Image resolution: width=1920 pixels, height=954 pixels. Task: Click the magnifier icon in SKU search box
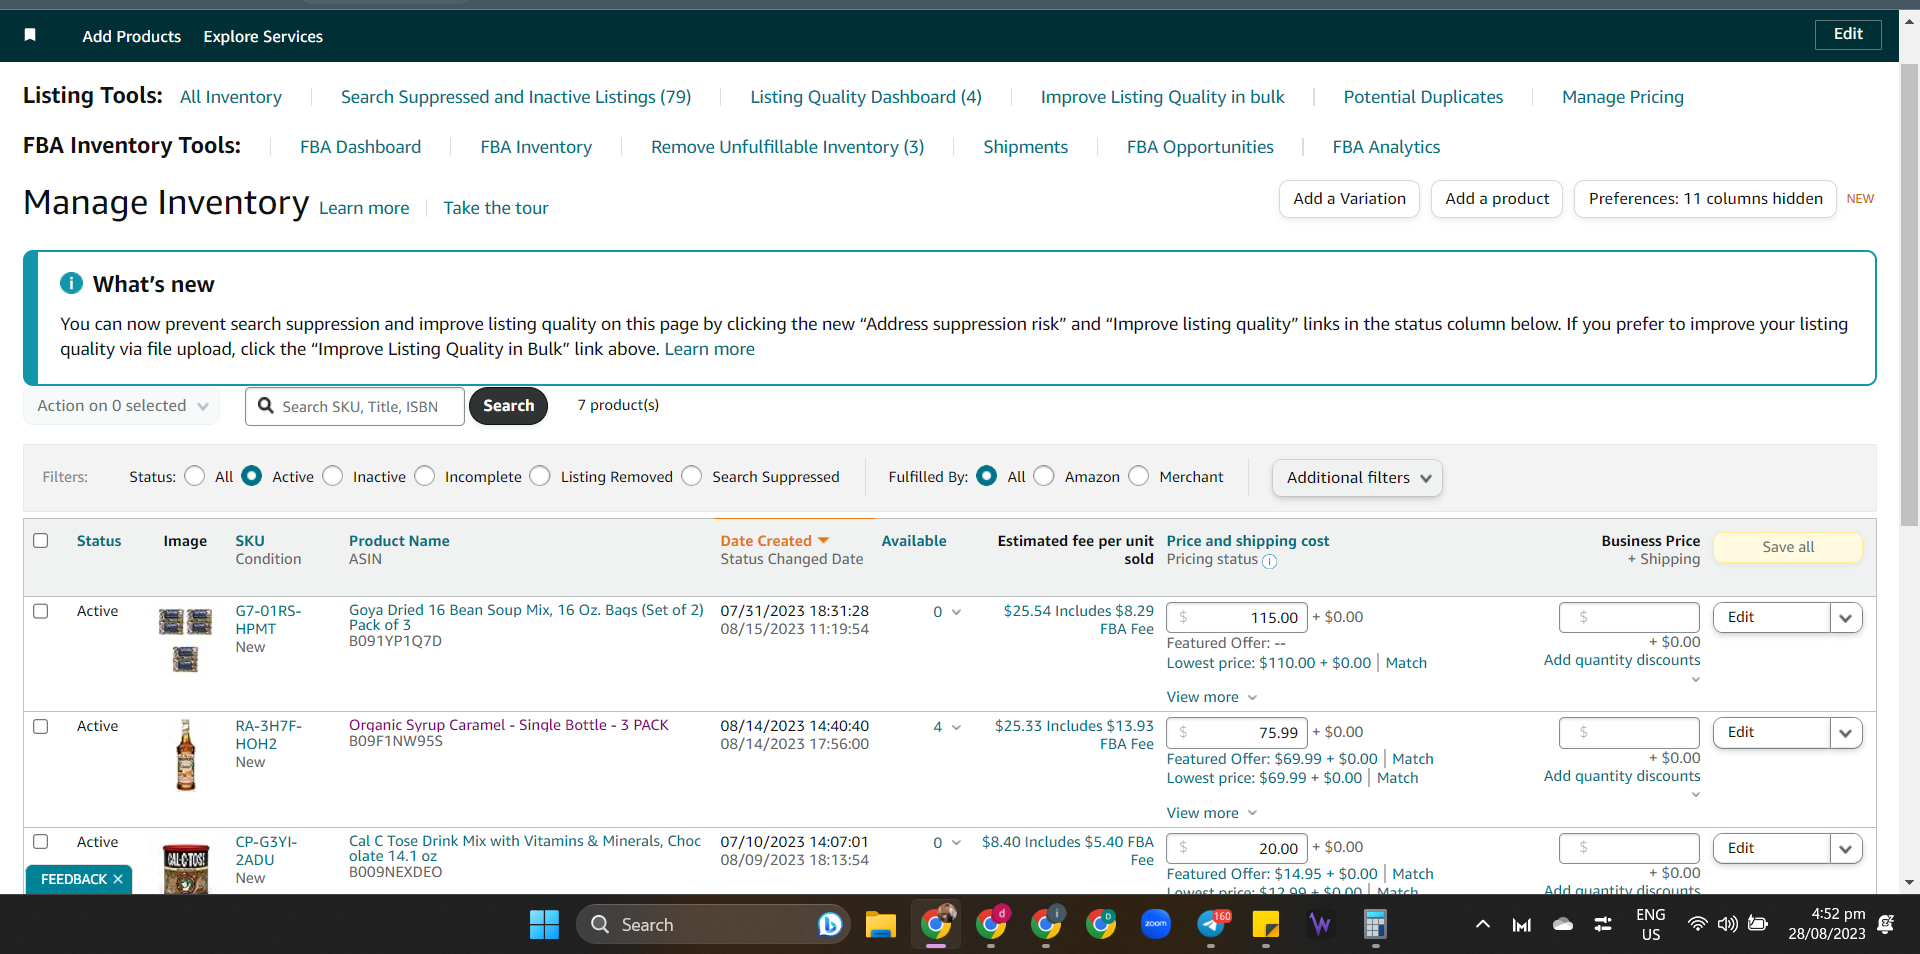click(266, 405)
